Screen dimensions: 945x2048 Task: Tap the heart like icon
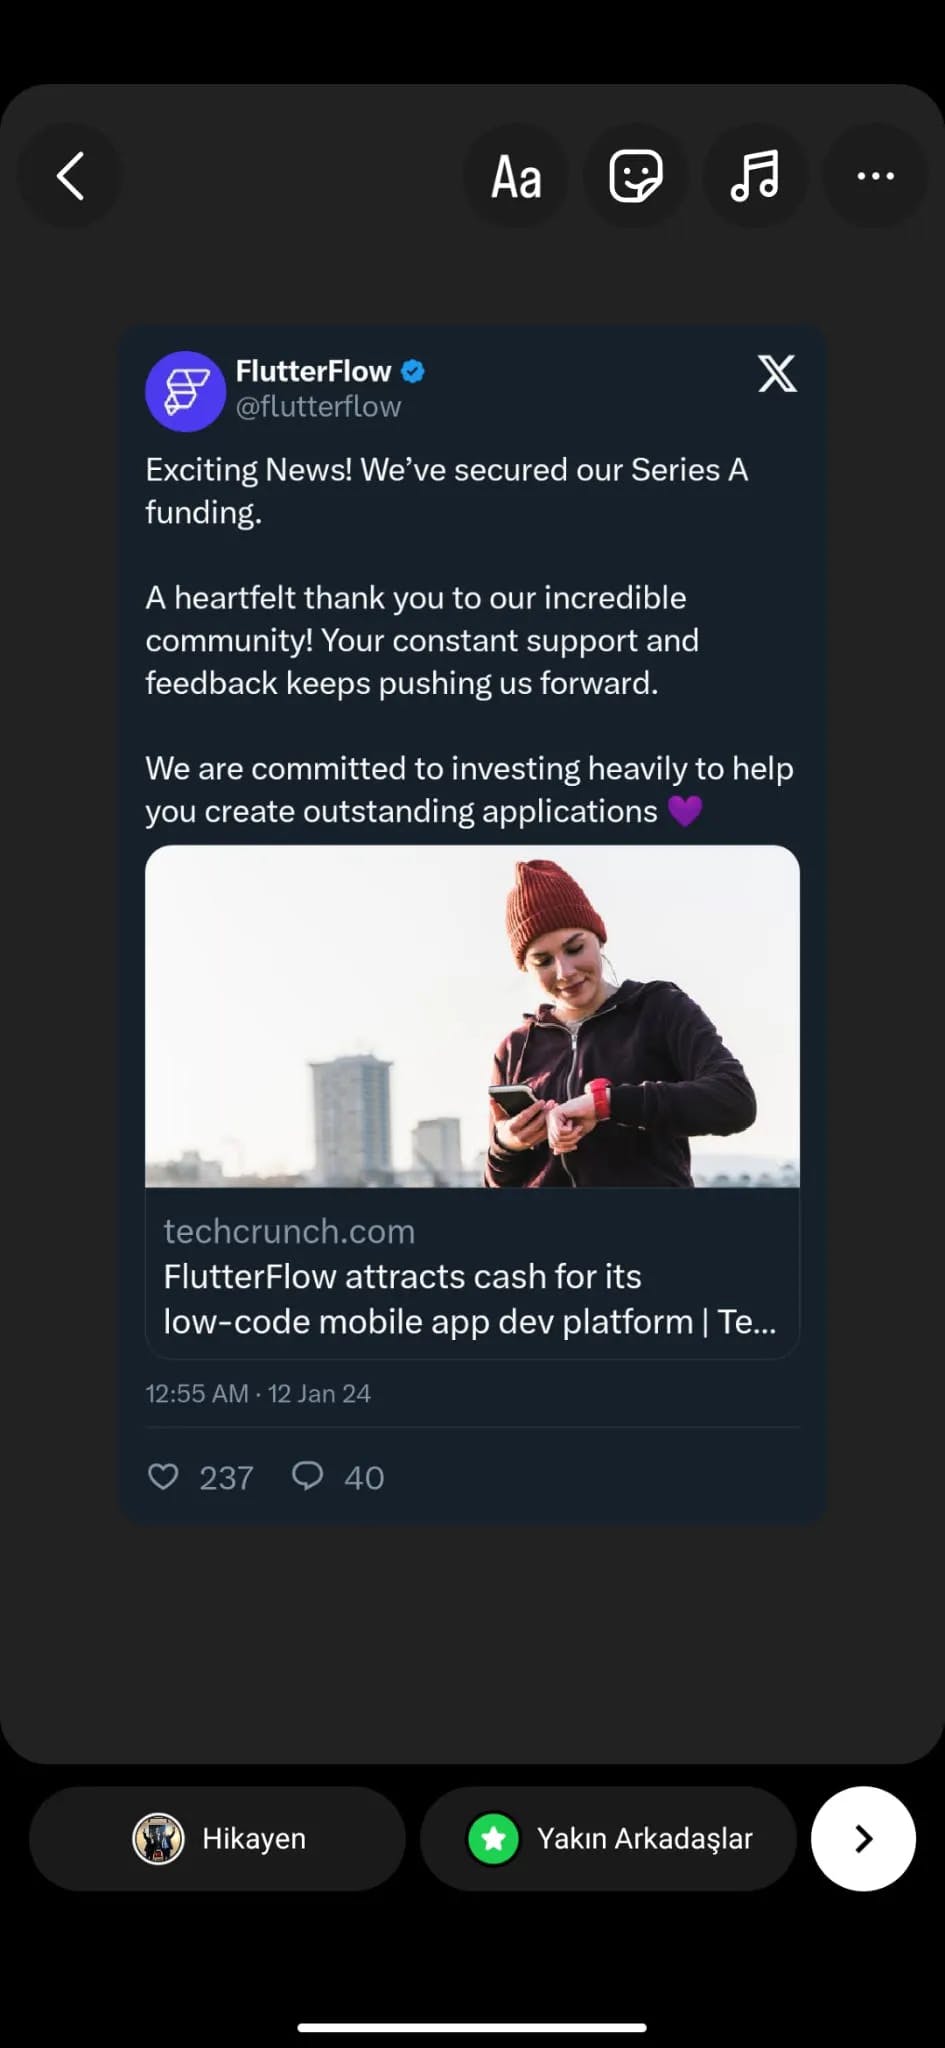pos(163,1476)
